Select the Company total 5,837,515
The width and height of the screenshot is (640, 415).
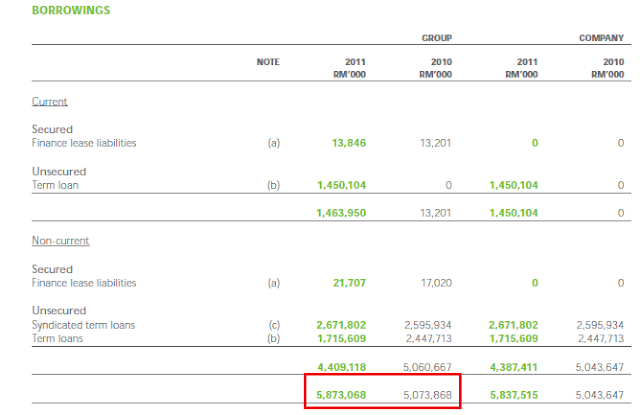pyautogui.click(x=514, y=395)
